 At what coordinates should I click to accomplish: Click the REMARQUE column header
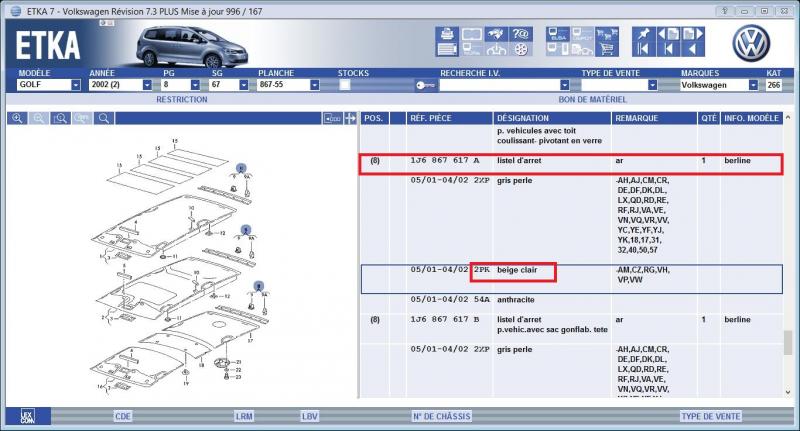(655, 118)
